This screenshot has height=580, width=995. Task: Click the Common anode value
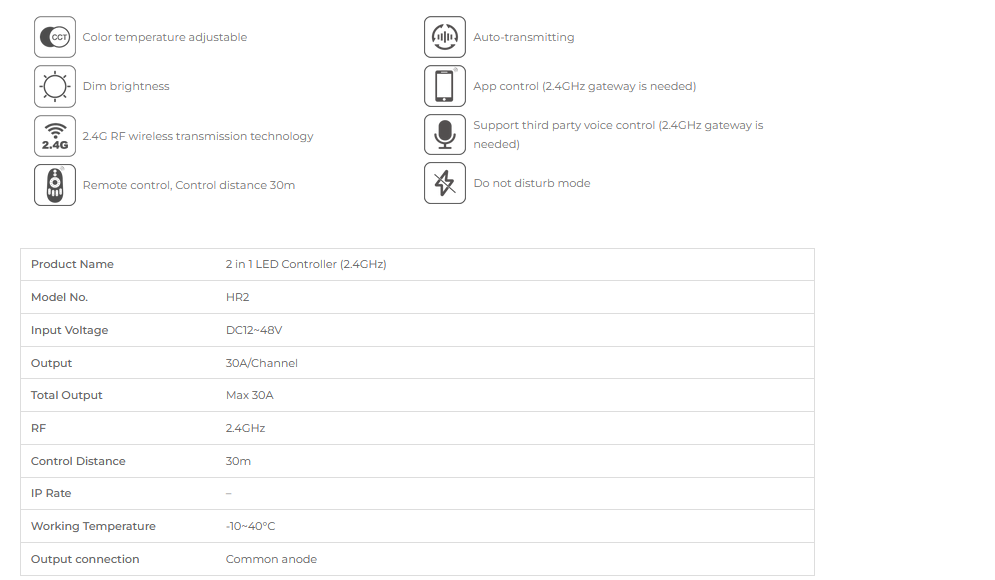[x=271, y=559]
